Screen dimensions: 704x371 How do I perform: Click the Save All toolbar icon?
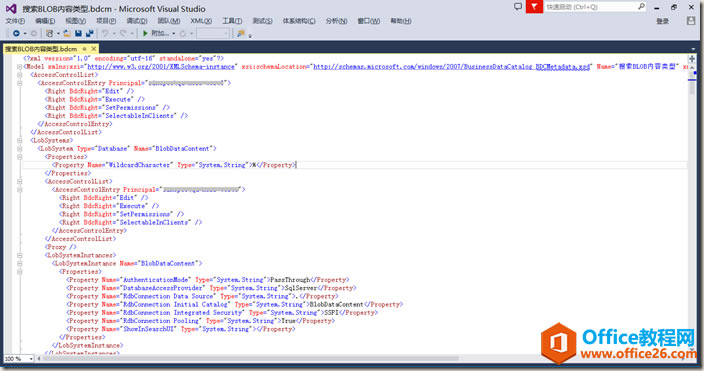pyautogui.click(x=89, y=33)
